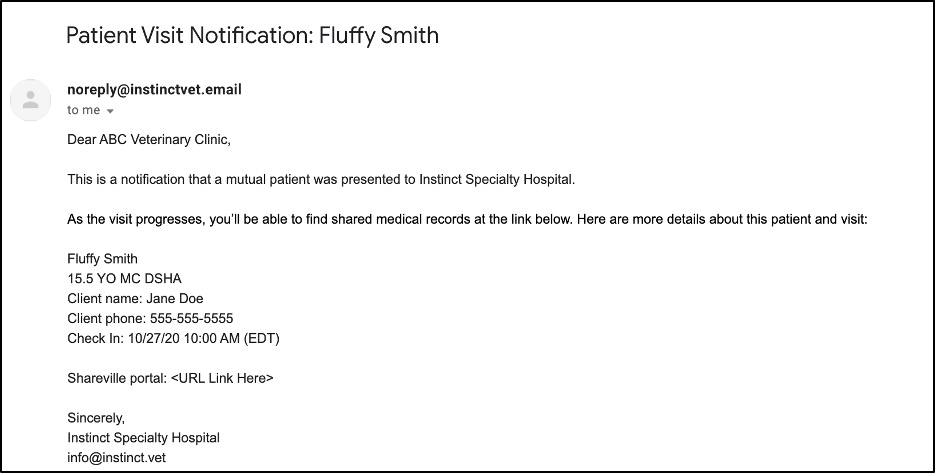This screenshot has width=936, height=474.
Task: Click the client phone number 555-555-5555
Action: pos(192,319)
